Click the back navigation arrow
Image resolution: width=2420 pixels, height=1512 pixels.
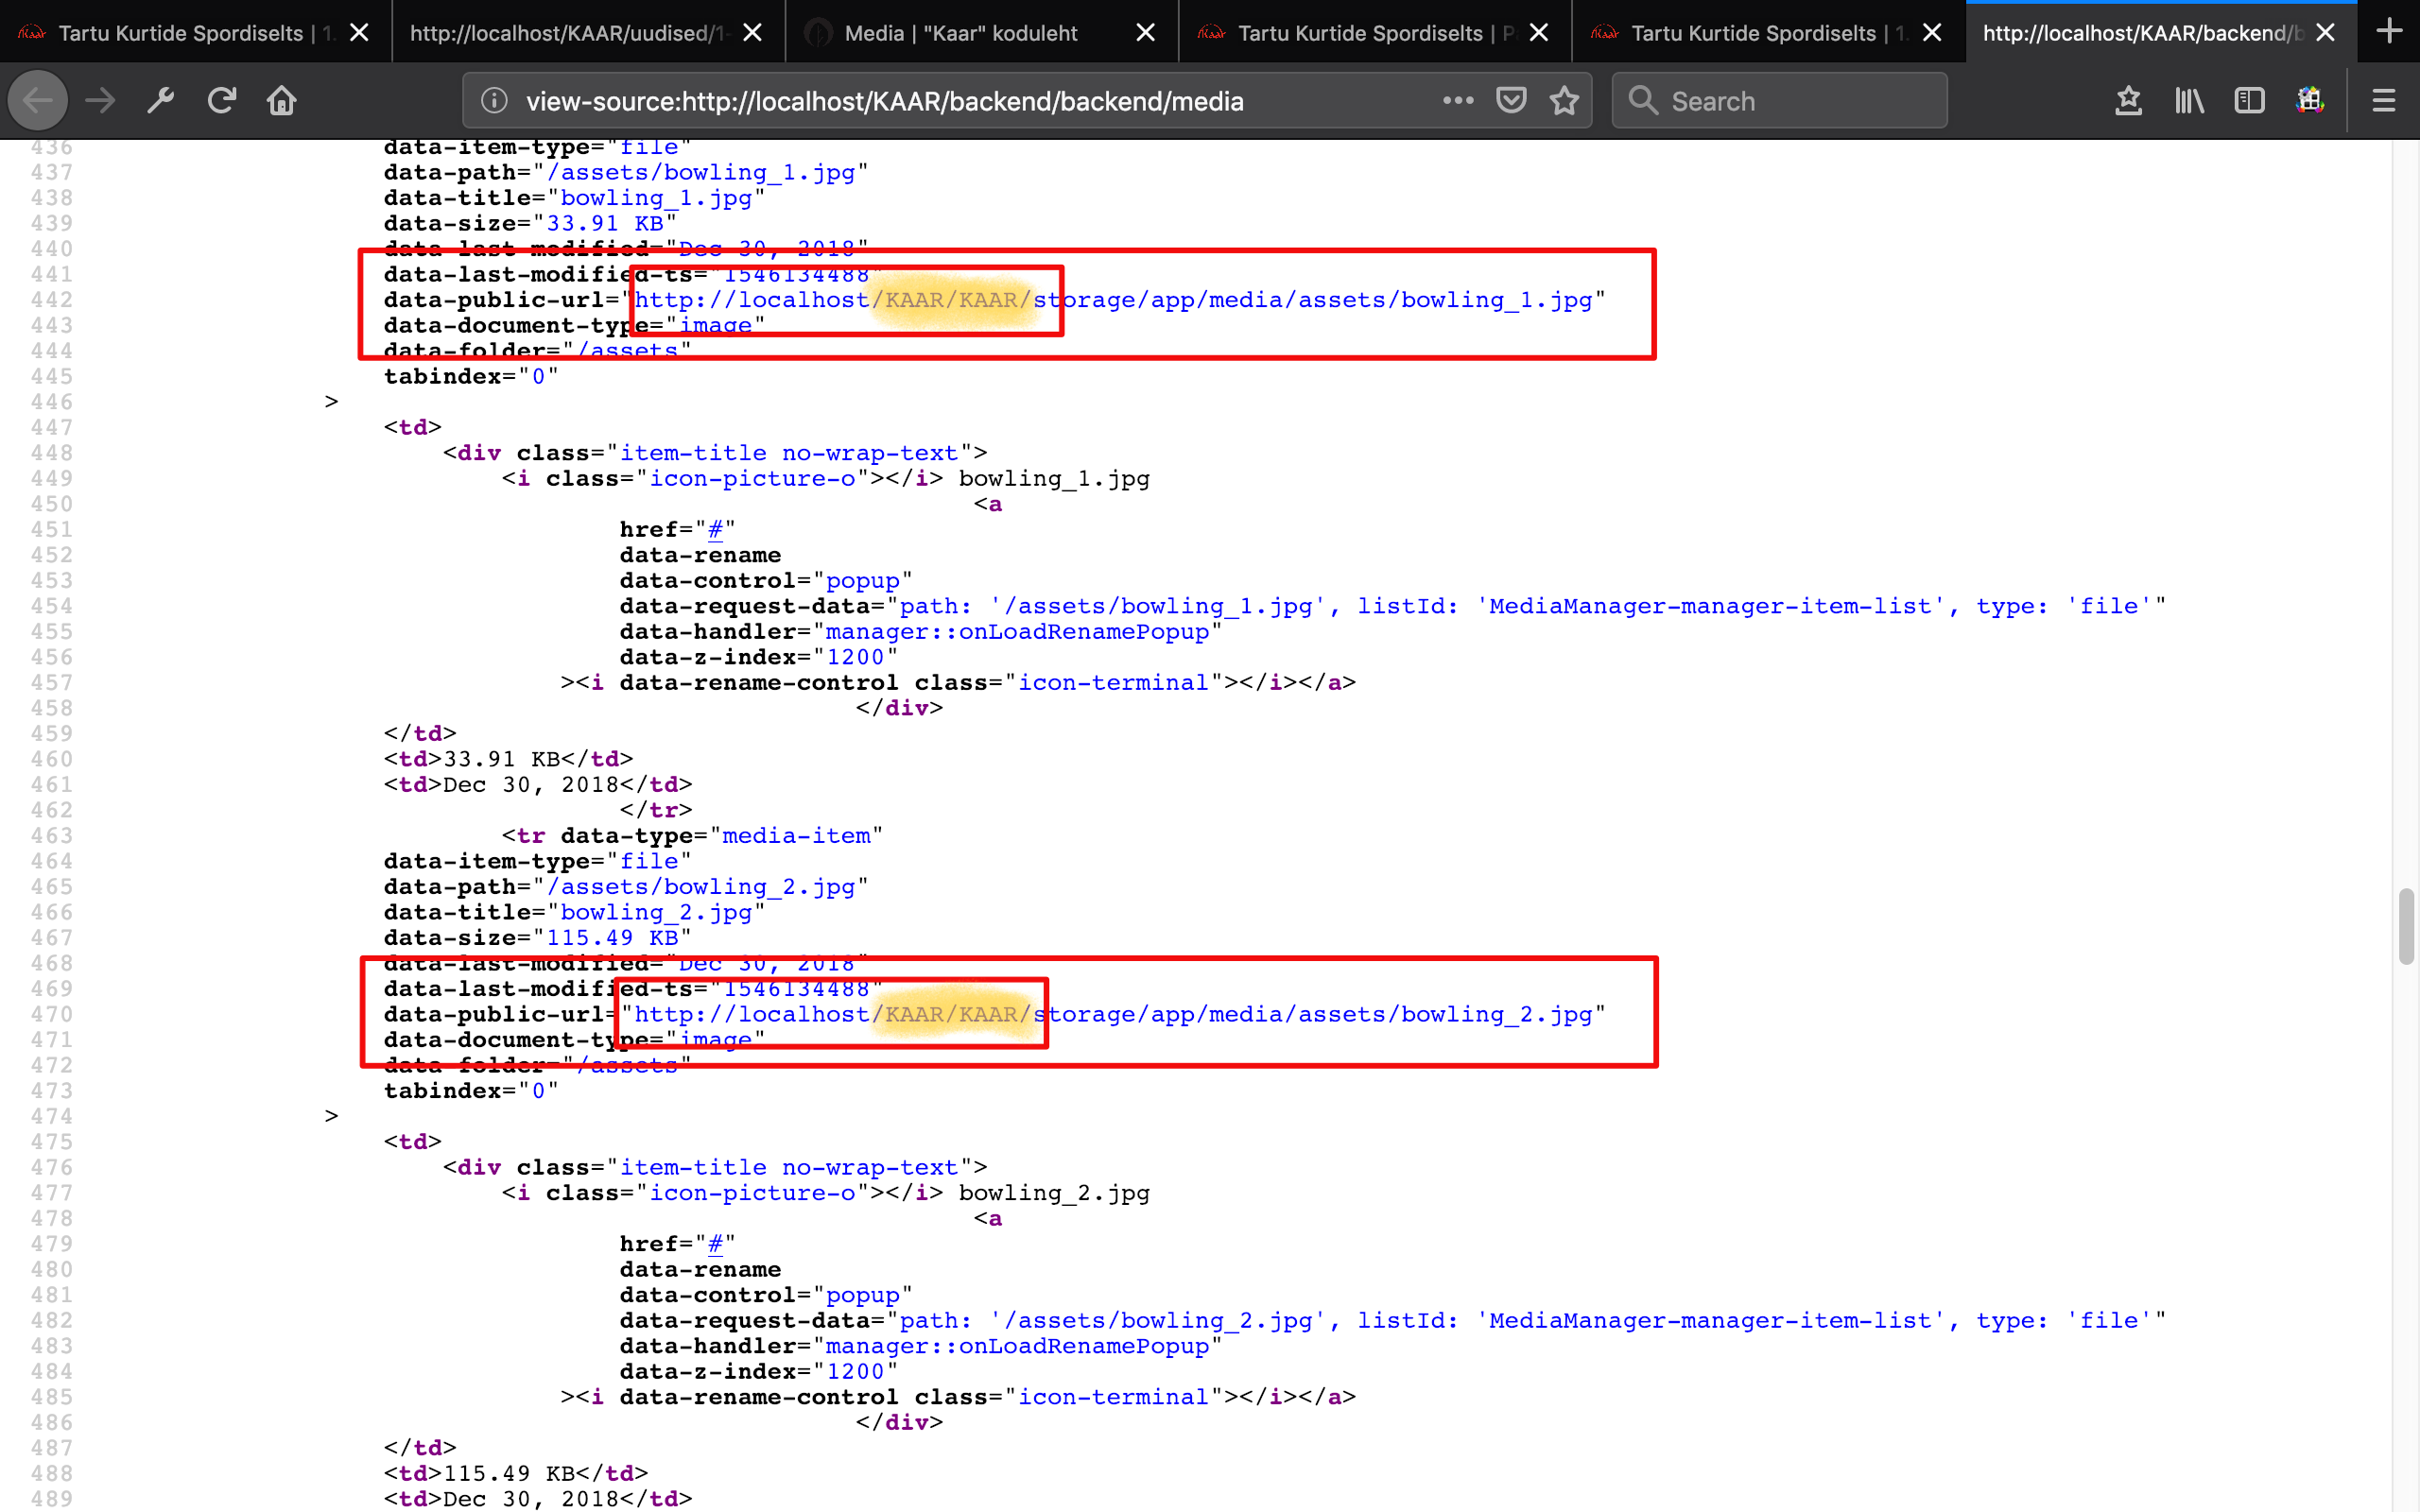37,100
